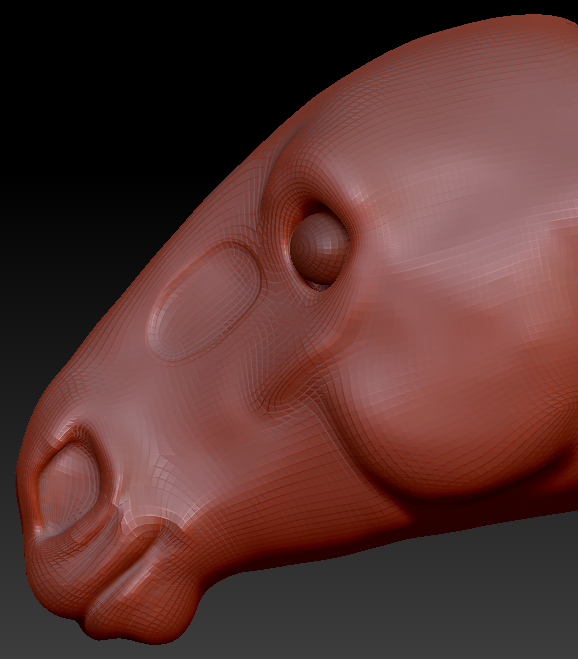The width and height of the screenshot is (578, 659).
Task: Click the oval depression between eye and nostril
Action: click(x=205, y=301)
